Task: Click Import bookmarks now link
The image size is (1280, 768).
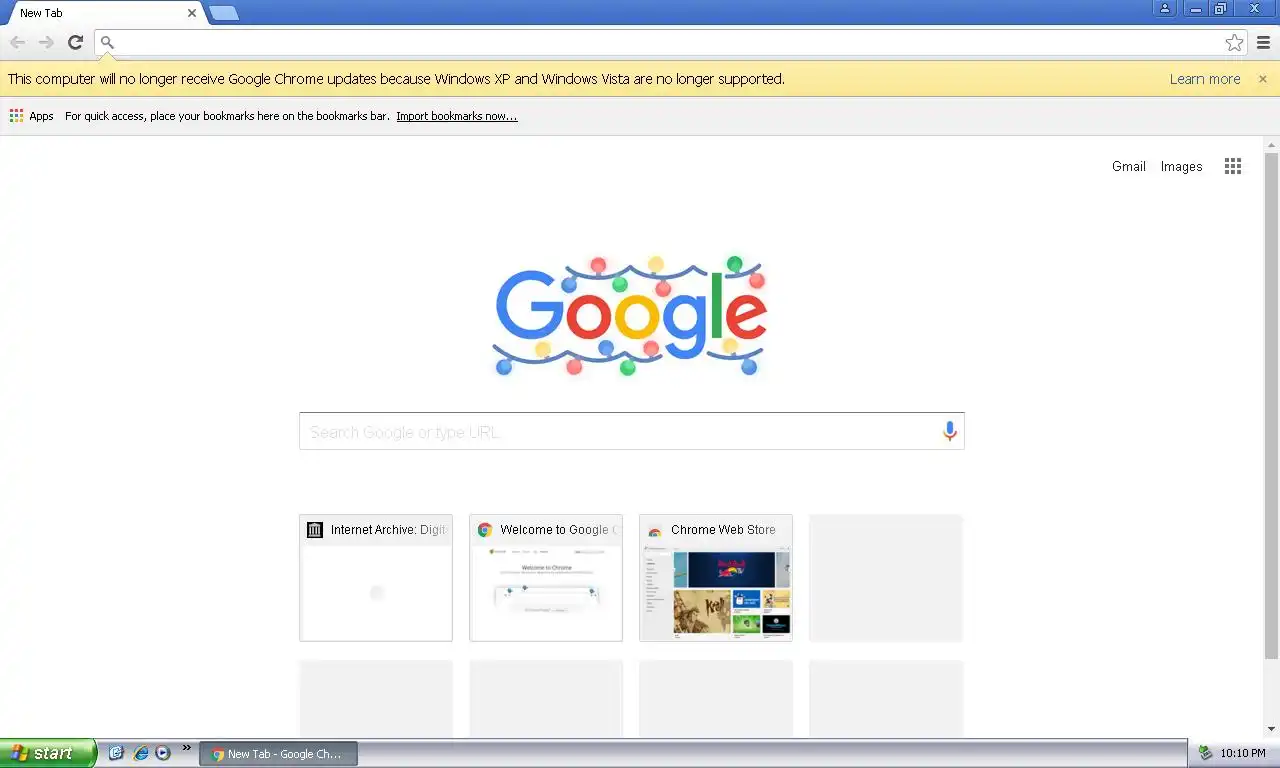Action: coord(457,116)
